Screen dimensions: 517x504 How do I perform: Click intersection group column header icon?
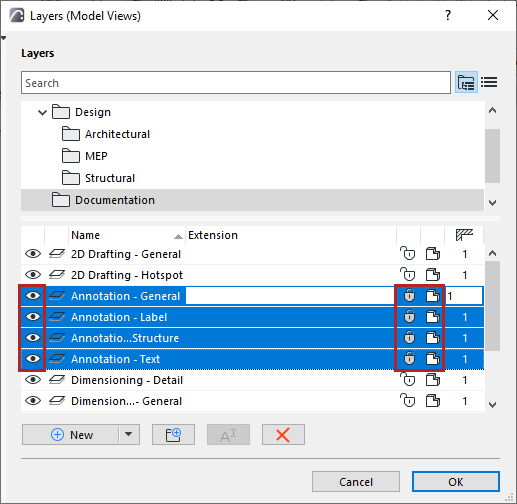pyautogui.click(x=464, y=235)
